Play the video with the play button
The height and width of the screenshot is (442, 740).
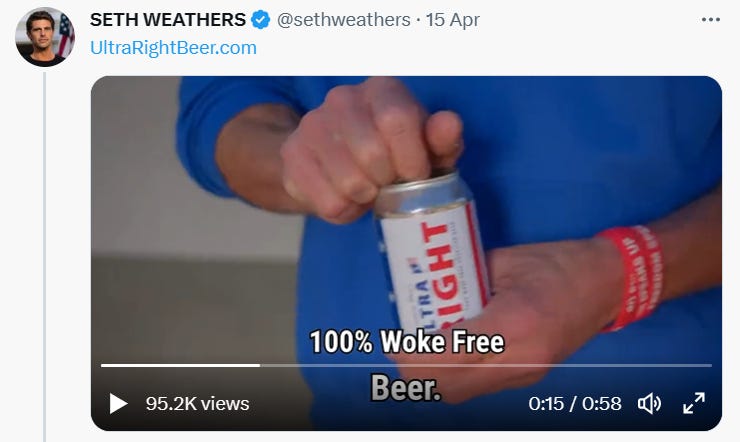point(118,404)
